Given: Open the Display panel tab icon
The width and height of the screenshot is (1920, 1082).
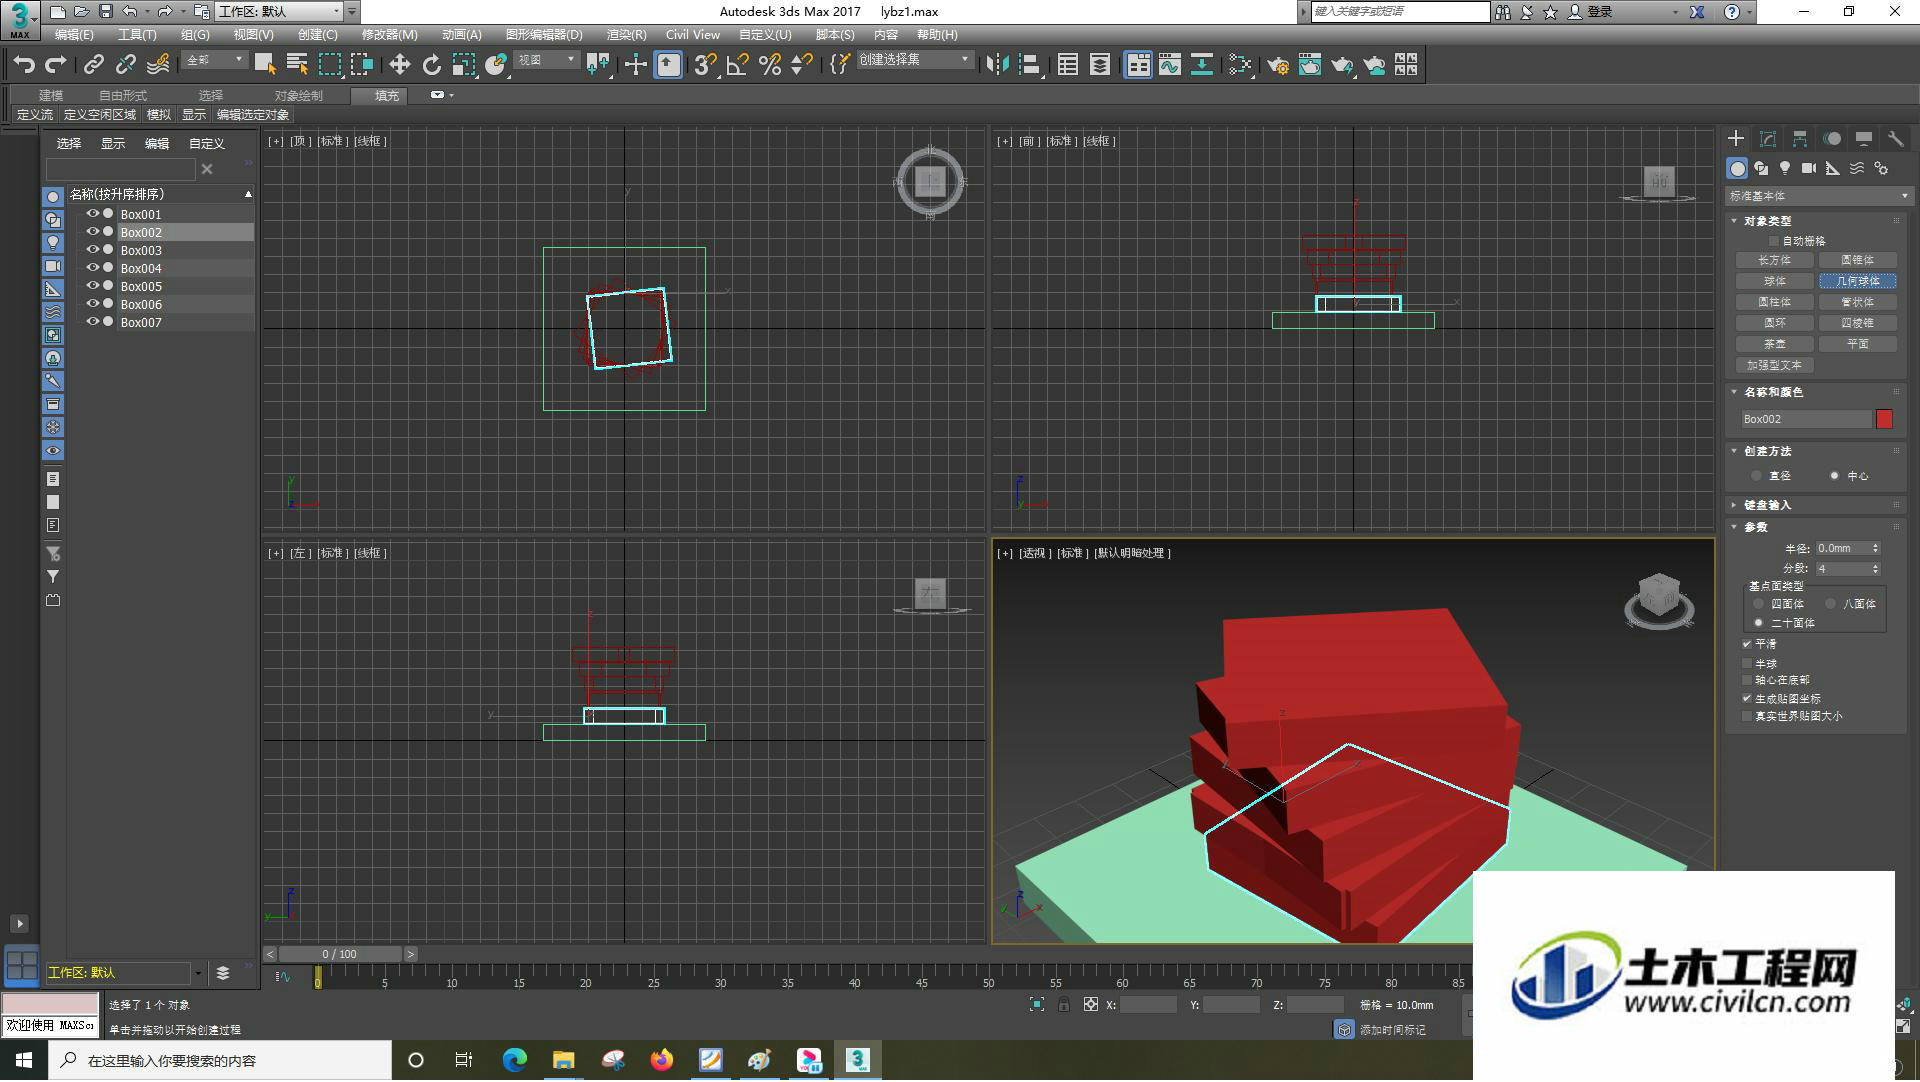Looking at the screenshot, I should pos(1864,139).
